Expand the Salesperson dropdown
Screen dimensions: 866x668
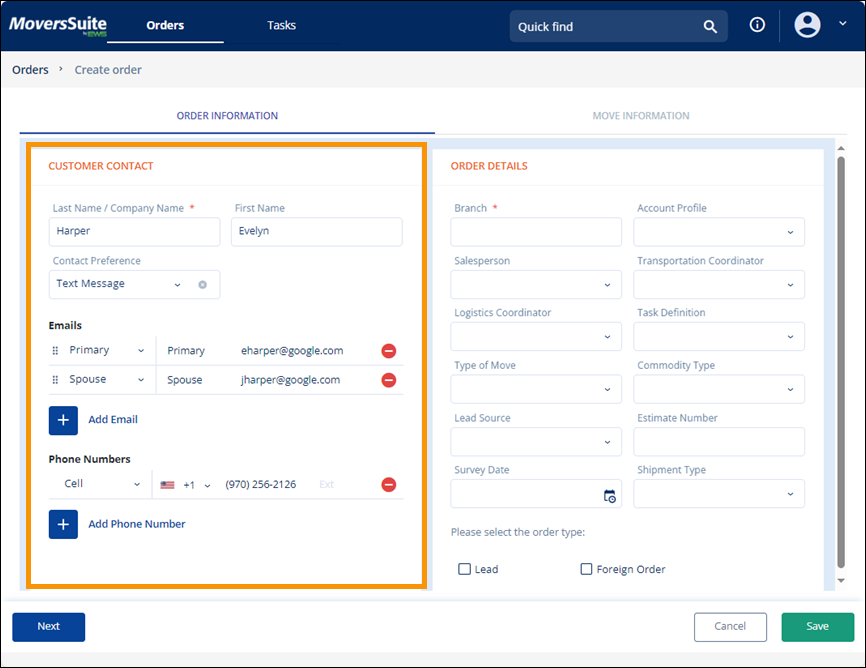coord(536,285)
